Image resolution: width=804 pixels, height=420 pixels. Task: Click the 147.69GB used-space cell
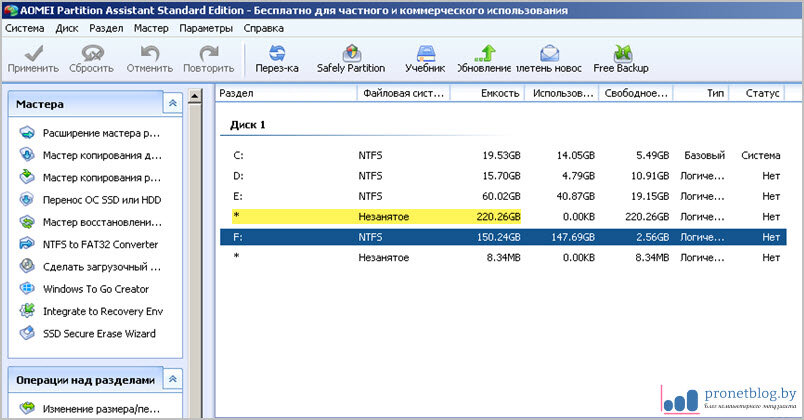[573, 237]
